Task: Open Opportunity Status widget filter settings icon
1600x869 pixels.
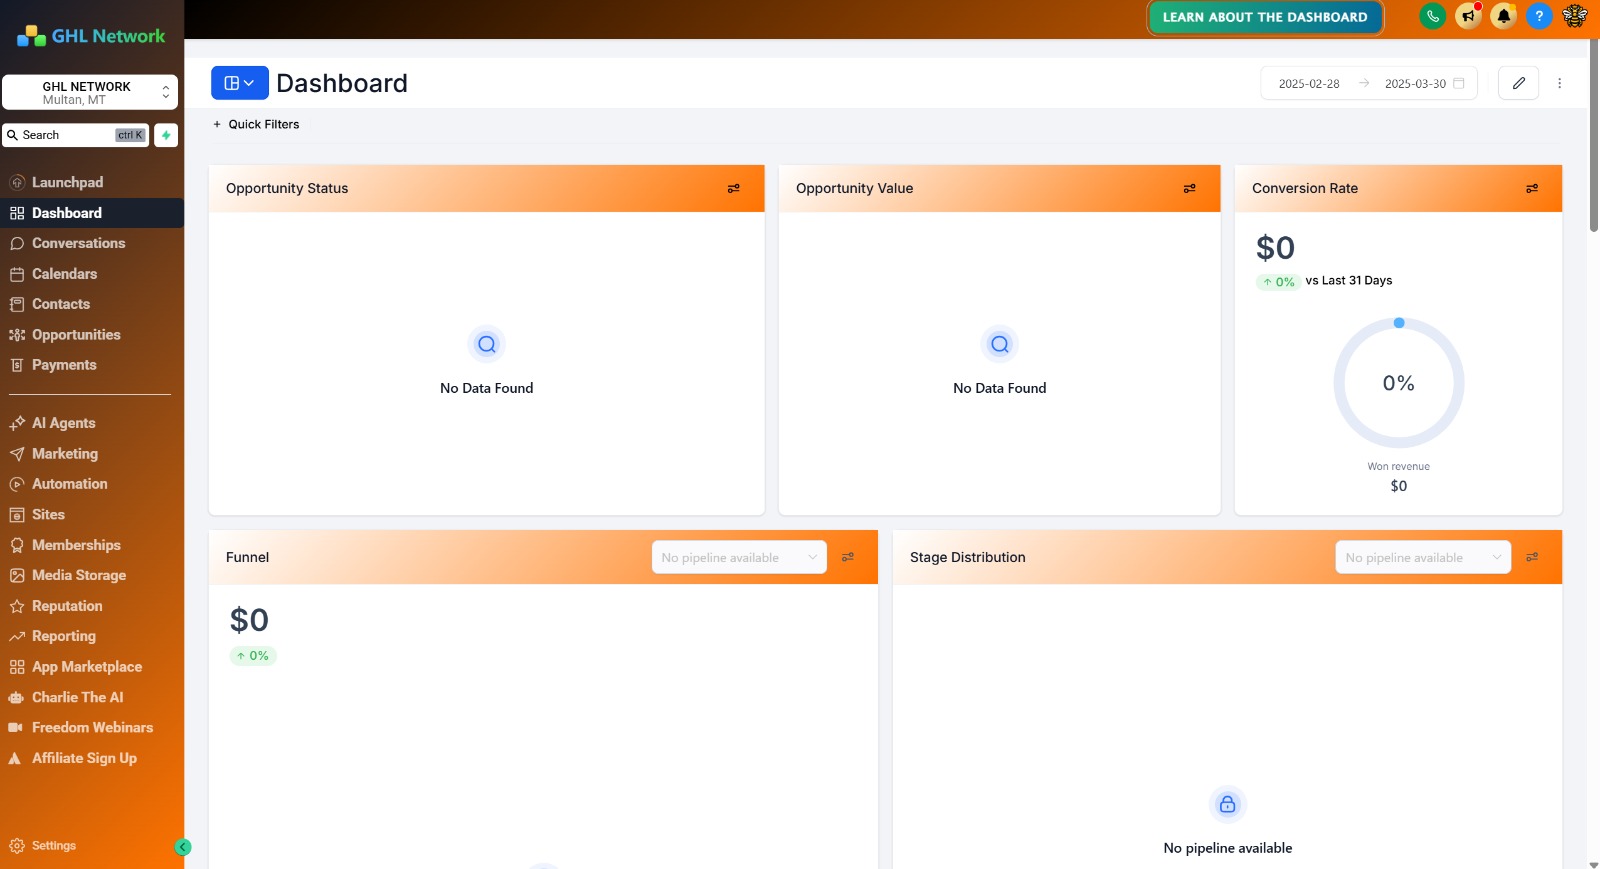Action: coord(734,188)
